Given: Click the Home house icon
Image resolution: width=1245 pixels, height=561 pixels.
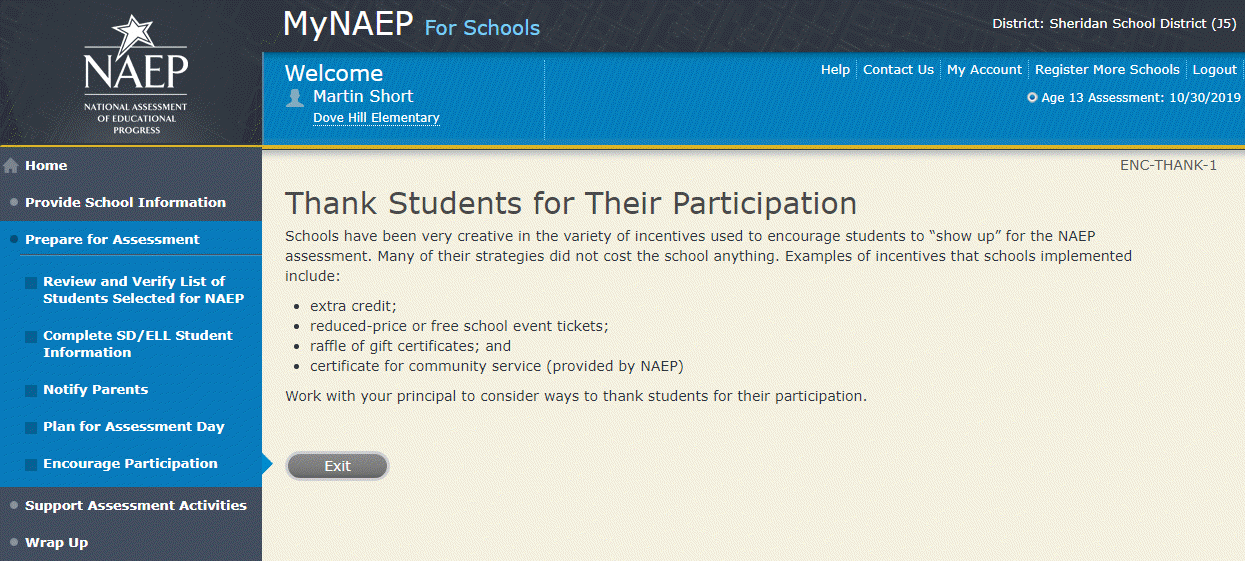Looking at the screenshot, I should pyautogui.click(x=12, y=166).
